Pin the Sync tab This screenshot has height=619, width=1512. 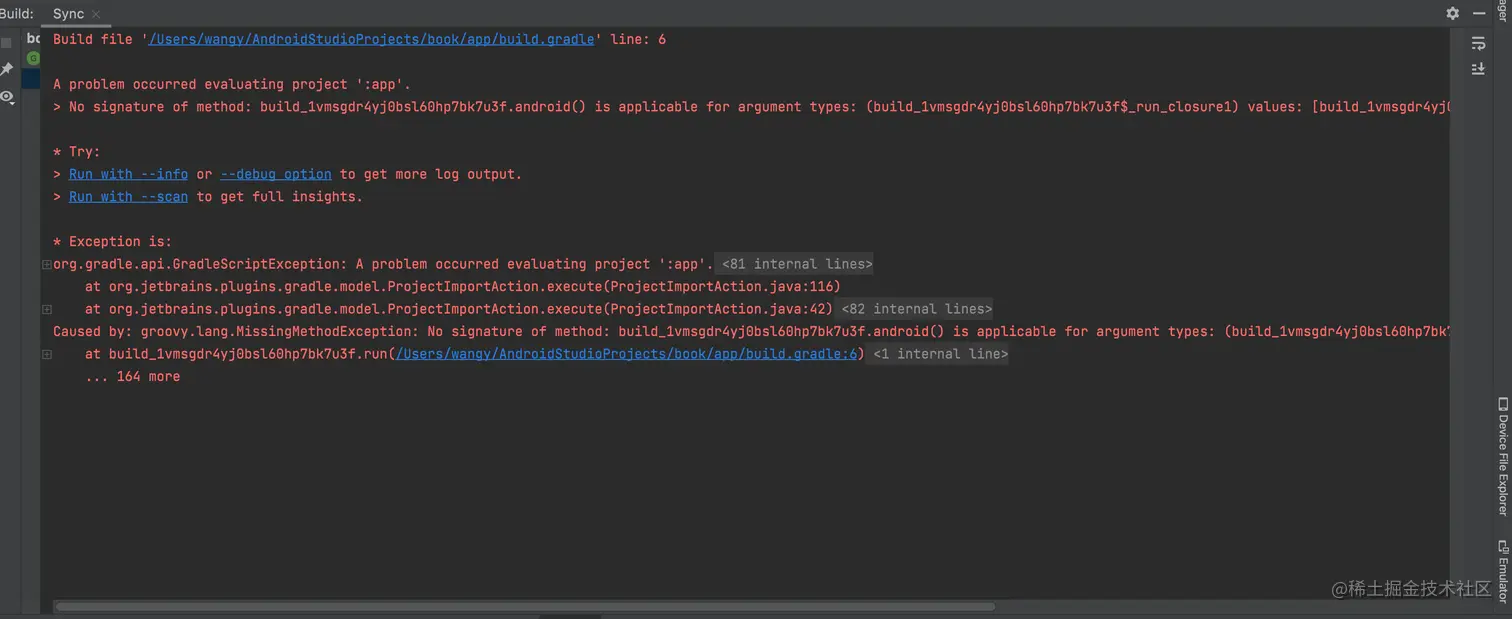click(x=6, y=69)
